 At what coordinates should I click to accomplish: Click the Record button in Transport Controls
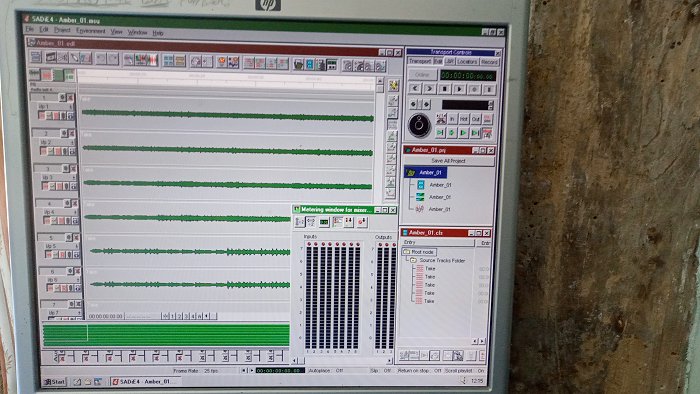pos(474,89)
